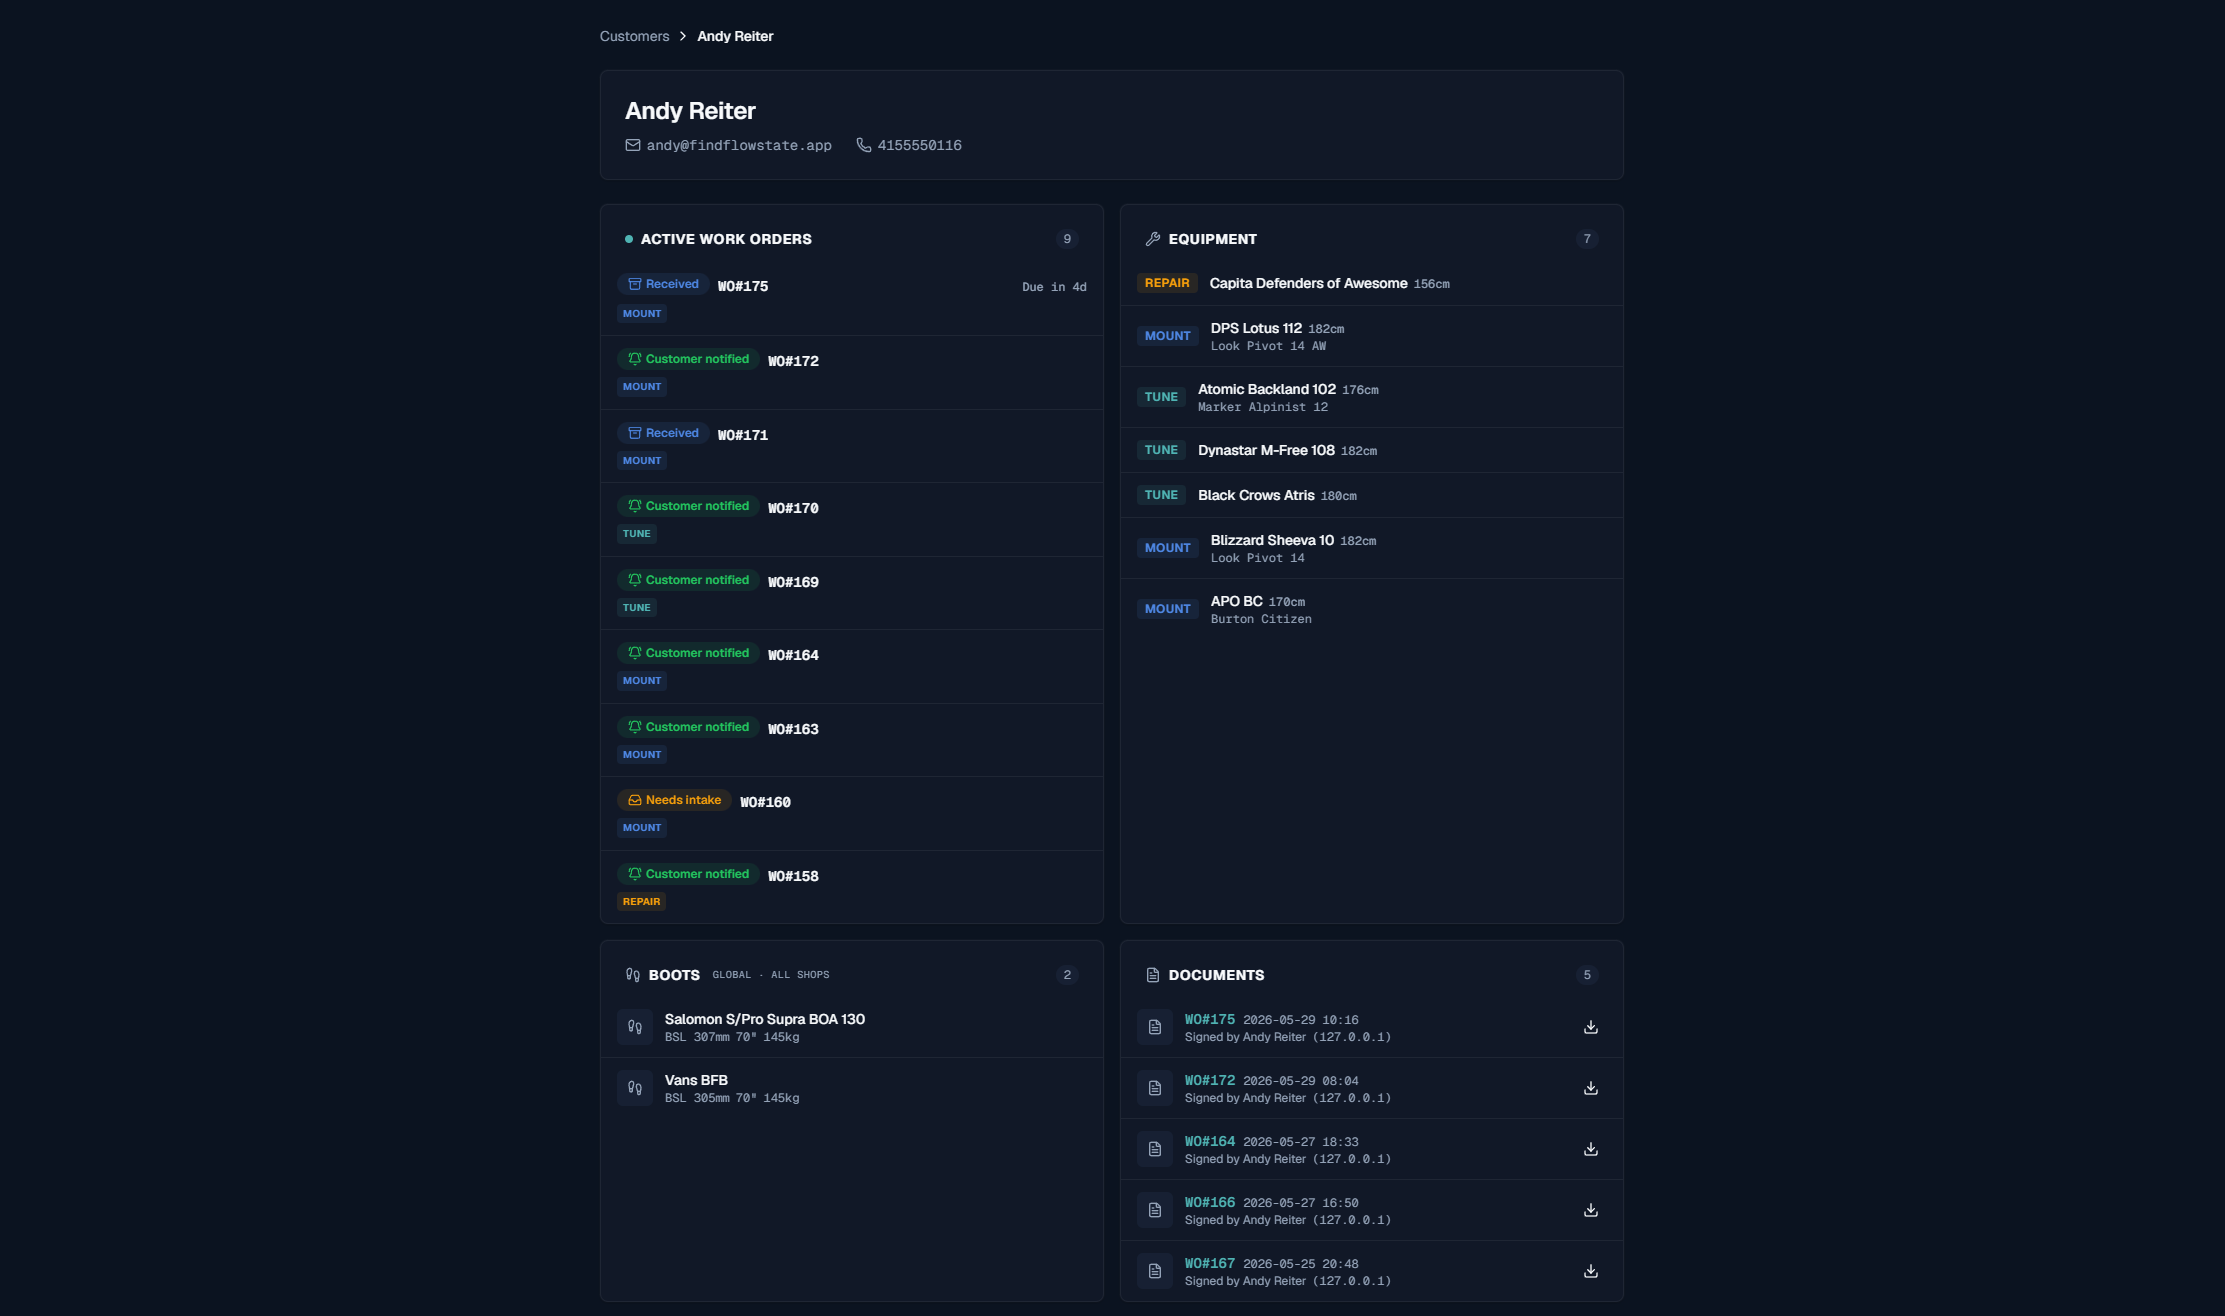Click the phone number 4155550116
Viewport: 2225px width, 1316px height.
(x=919, y=146)
